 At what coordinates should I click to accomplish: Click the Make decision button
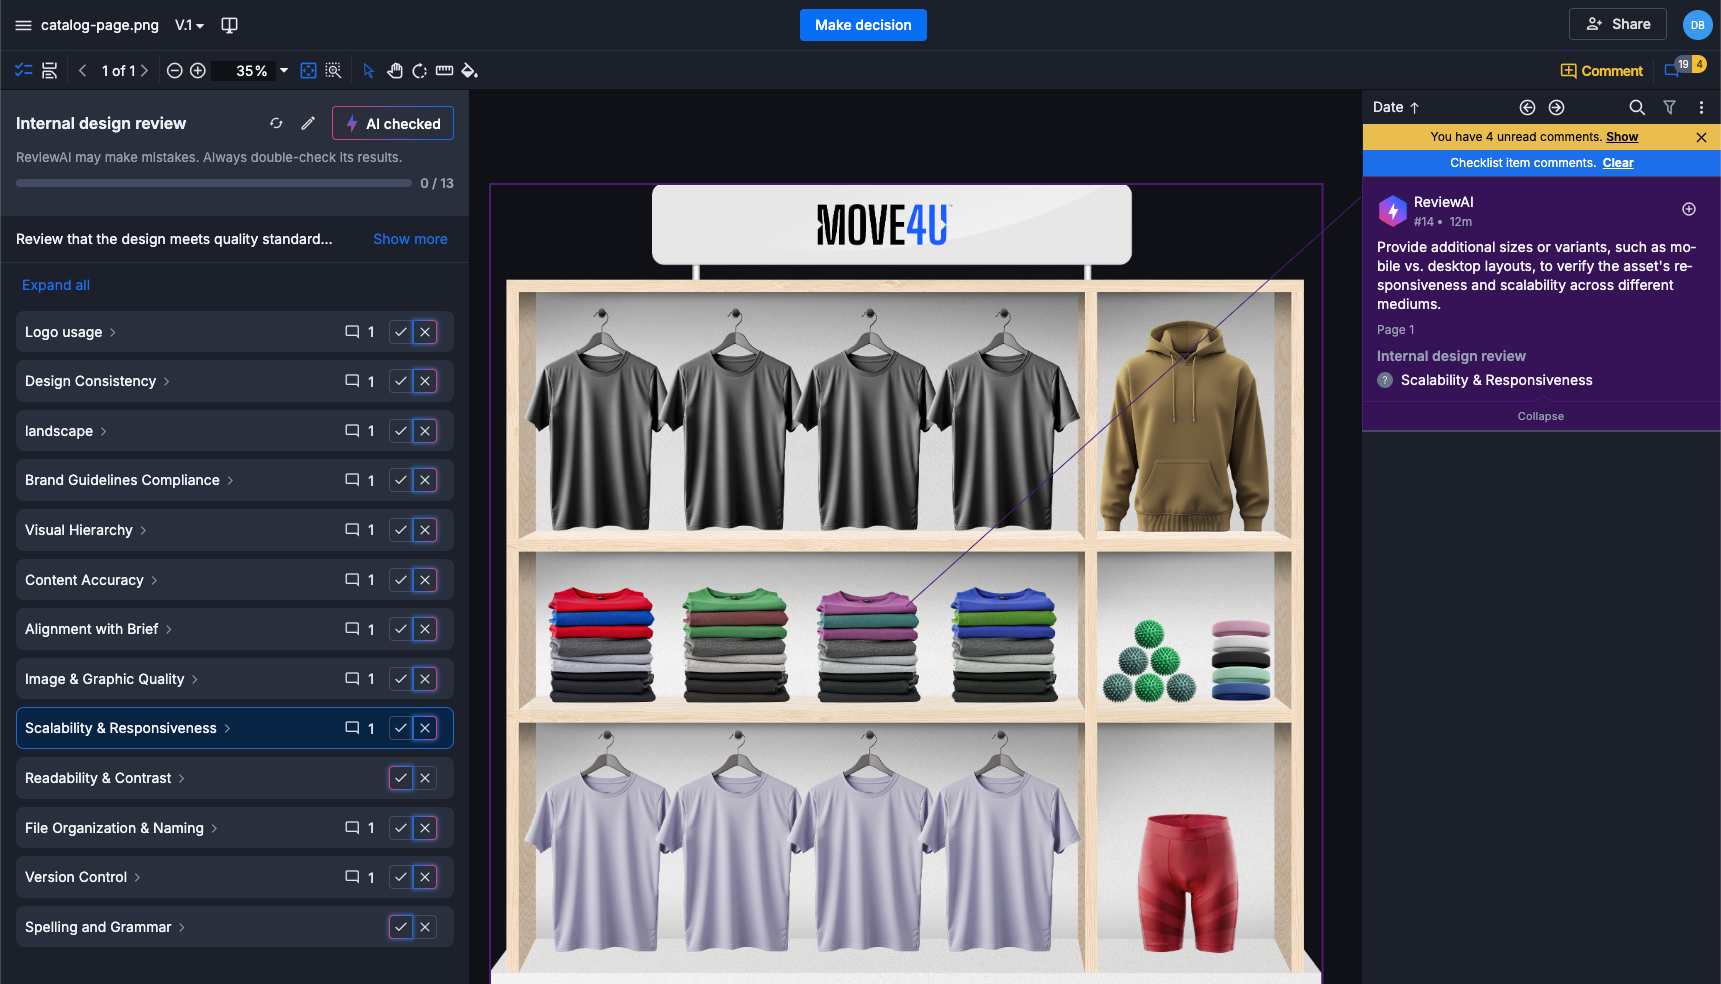863,25
